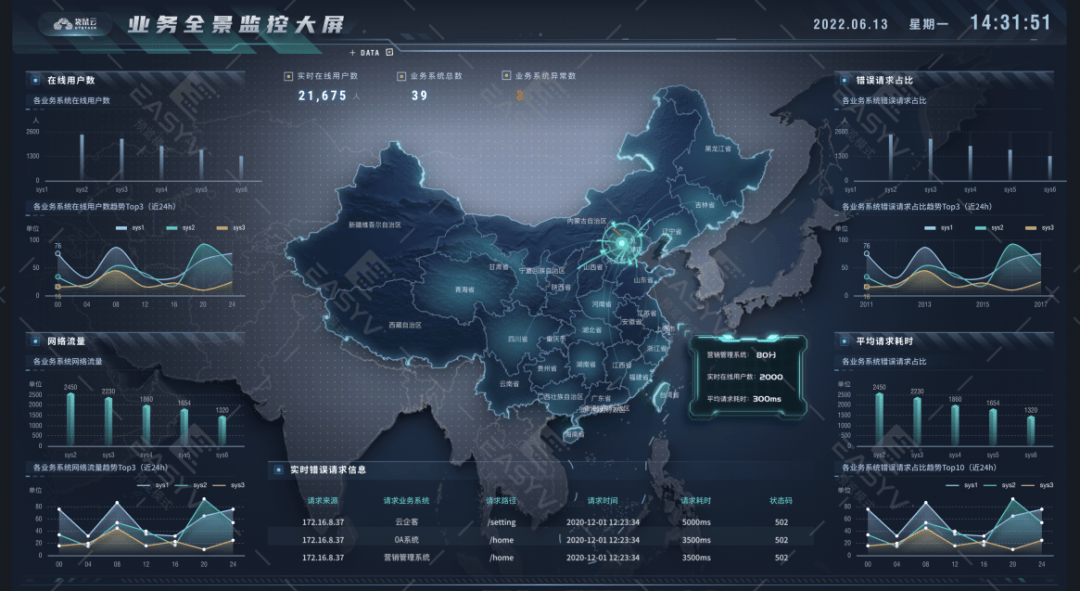Toggle sys3 legend in 网络流量 trend chart

229,485
